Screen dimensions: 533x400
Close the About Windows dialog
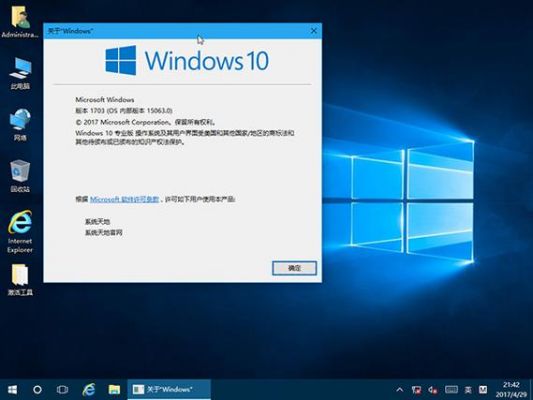coord(314,31)
